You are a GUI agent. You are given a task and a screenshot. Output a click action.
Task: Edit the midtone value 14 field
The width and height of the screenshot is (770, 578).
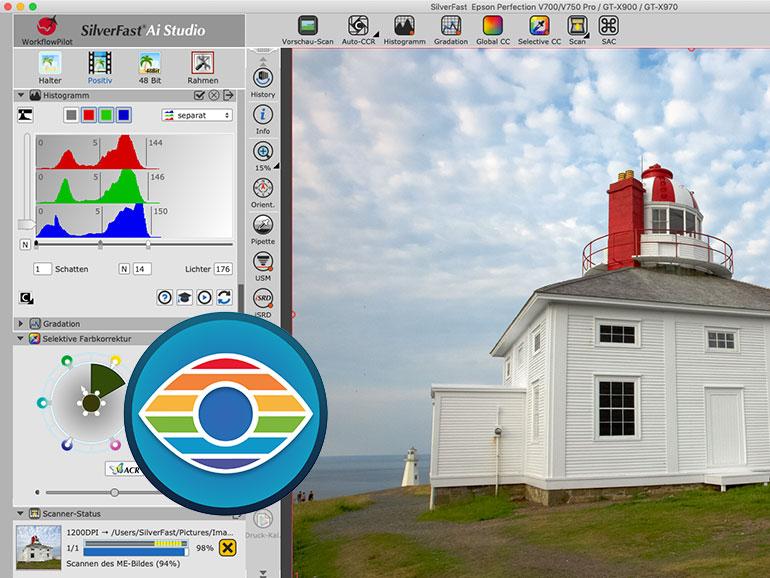[x=142, y=269]
